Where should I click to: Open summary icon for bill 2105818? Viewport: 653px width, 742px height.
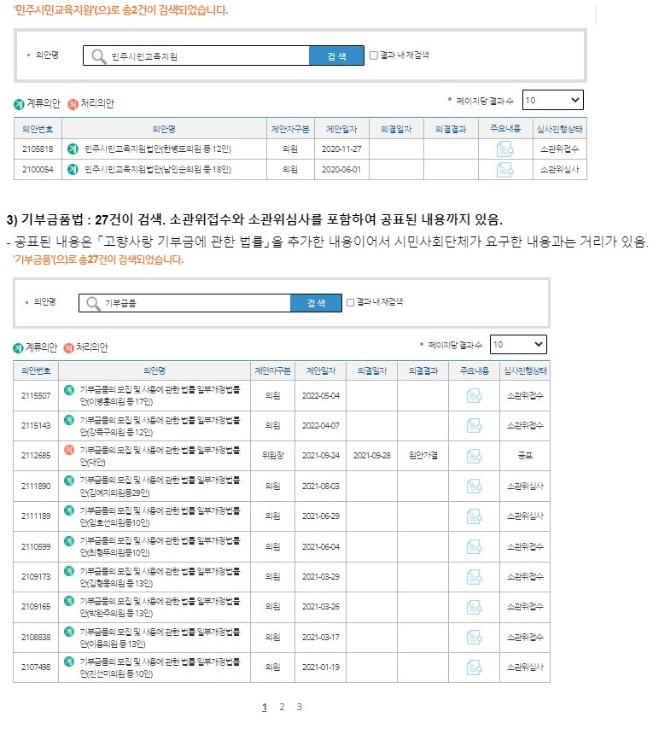505,149
